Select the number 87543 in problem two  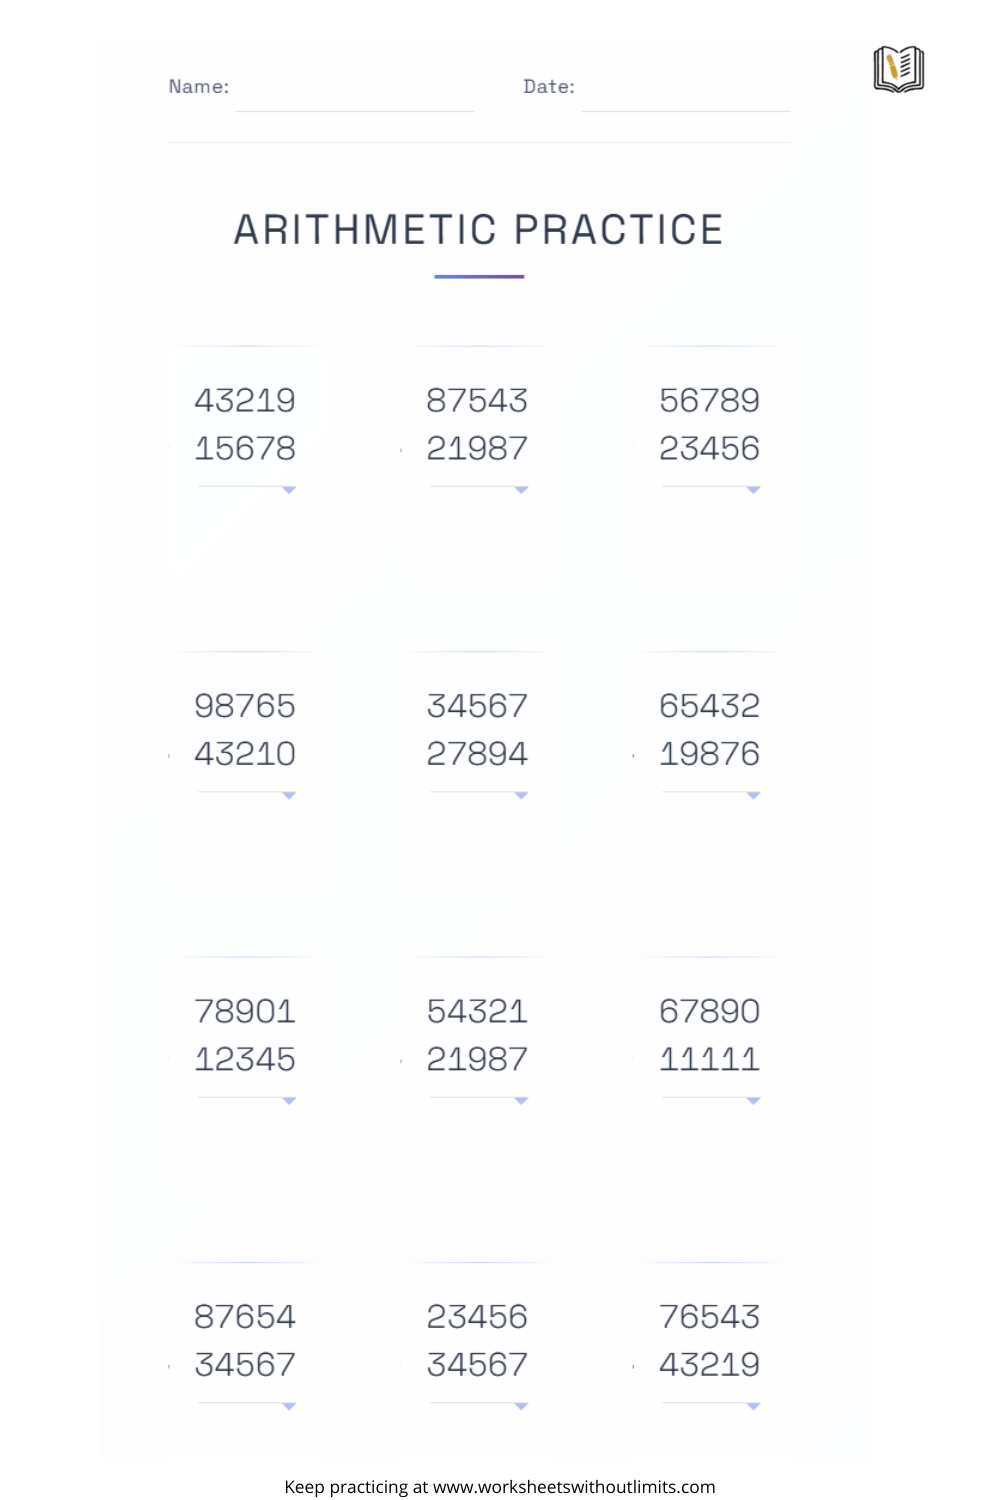coord(477,401)
